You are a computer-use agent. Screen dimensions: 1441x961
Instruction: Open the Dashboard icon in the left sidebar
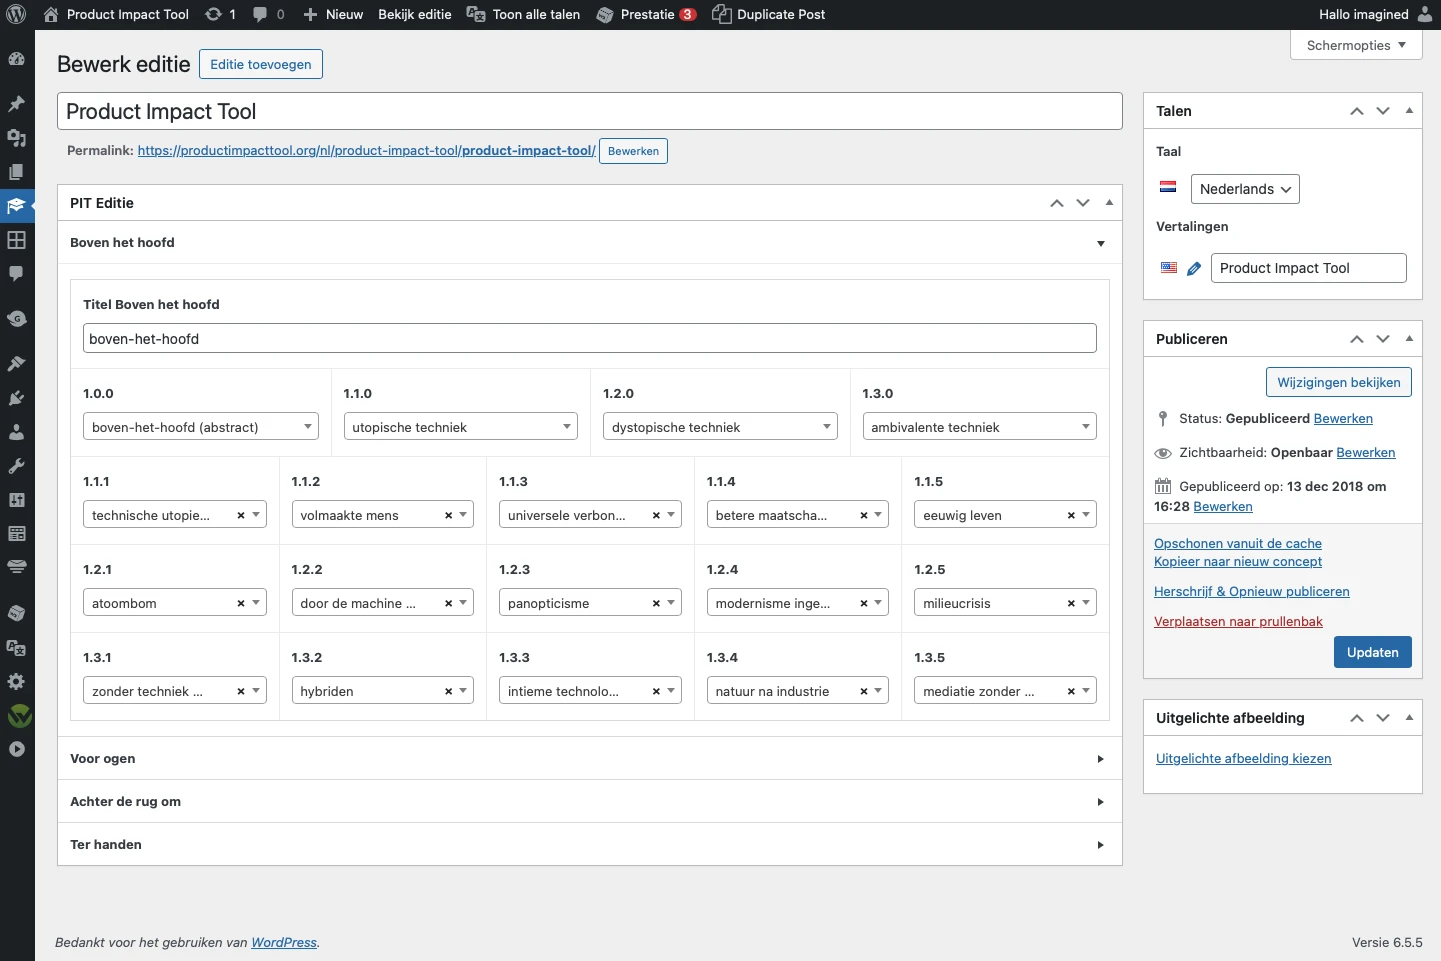(x=16, y=59)
